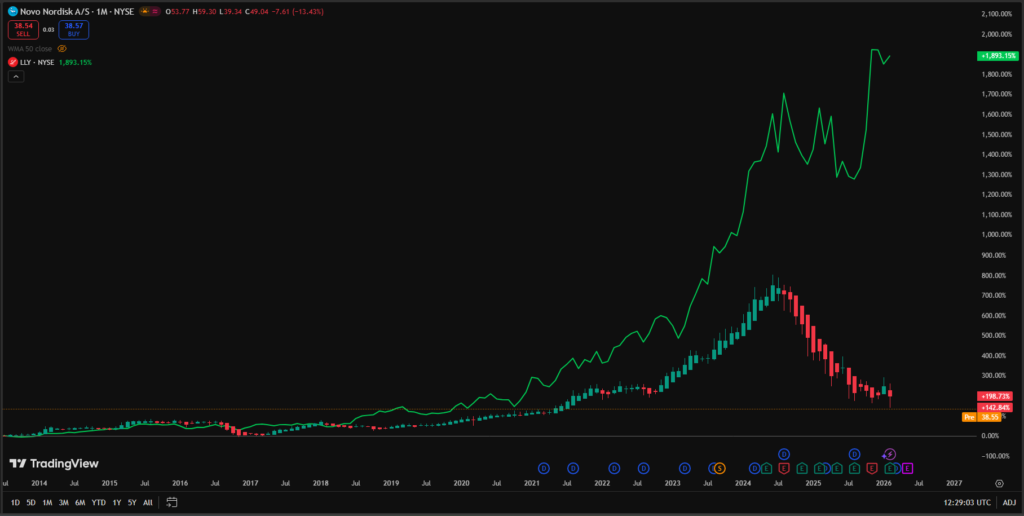The width and height of the screenshot is (1024, 516).
Task: Collapse the indicator legend chevron
Action: pos(16,76)
